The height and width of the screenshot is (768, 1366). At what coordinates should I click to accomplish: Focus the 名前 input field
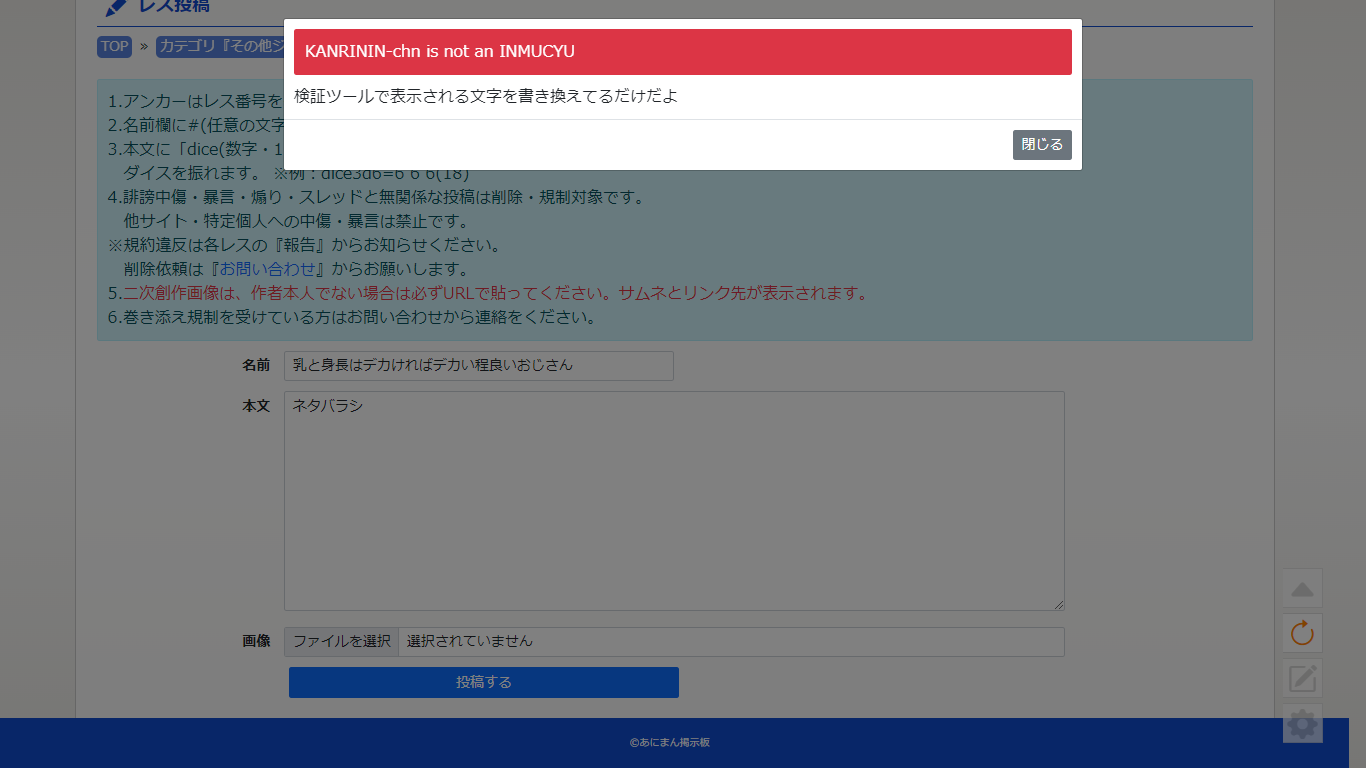coord(478,366)
